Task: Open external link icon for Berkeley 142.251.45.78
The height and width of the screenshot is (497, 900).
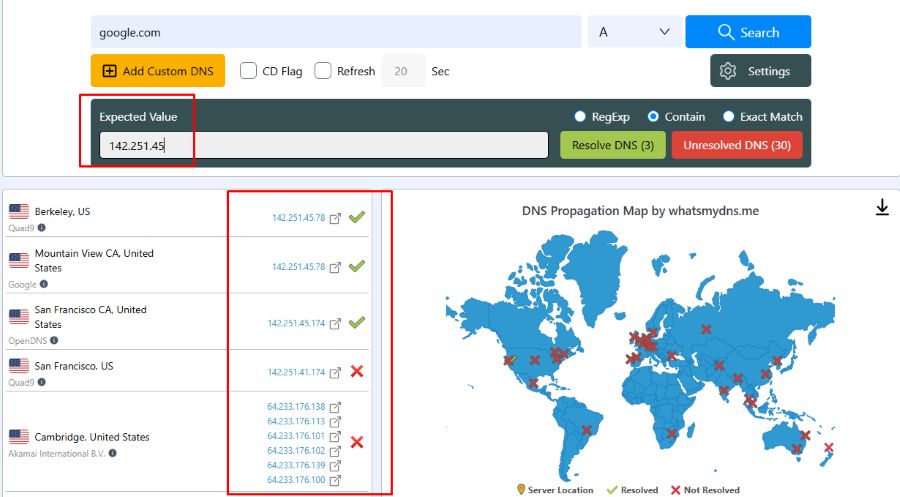Action: click(335, 218)
